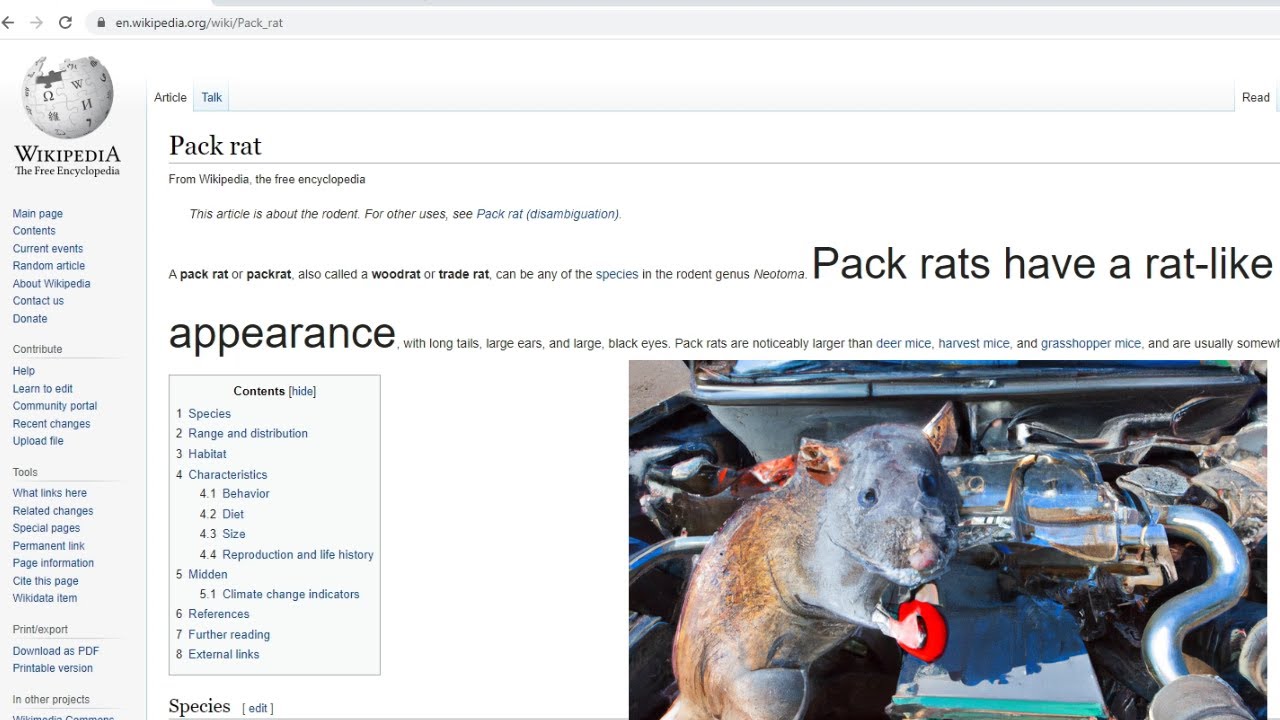
Task: Jump to References section
Action: pos(219,614)
